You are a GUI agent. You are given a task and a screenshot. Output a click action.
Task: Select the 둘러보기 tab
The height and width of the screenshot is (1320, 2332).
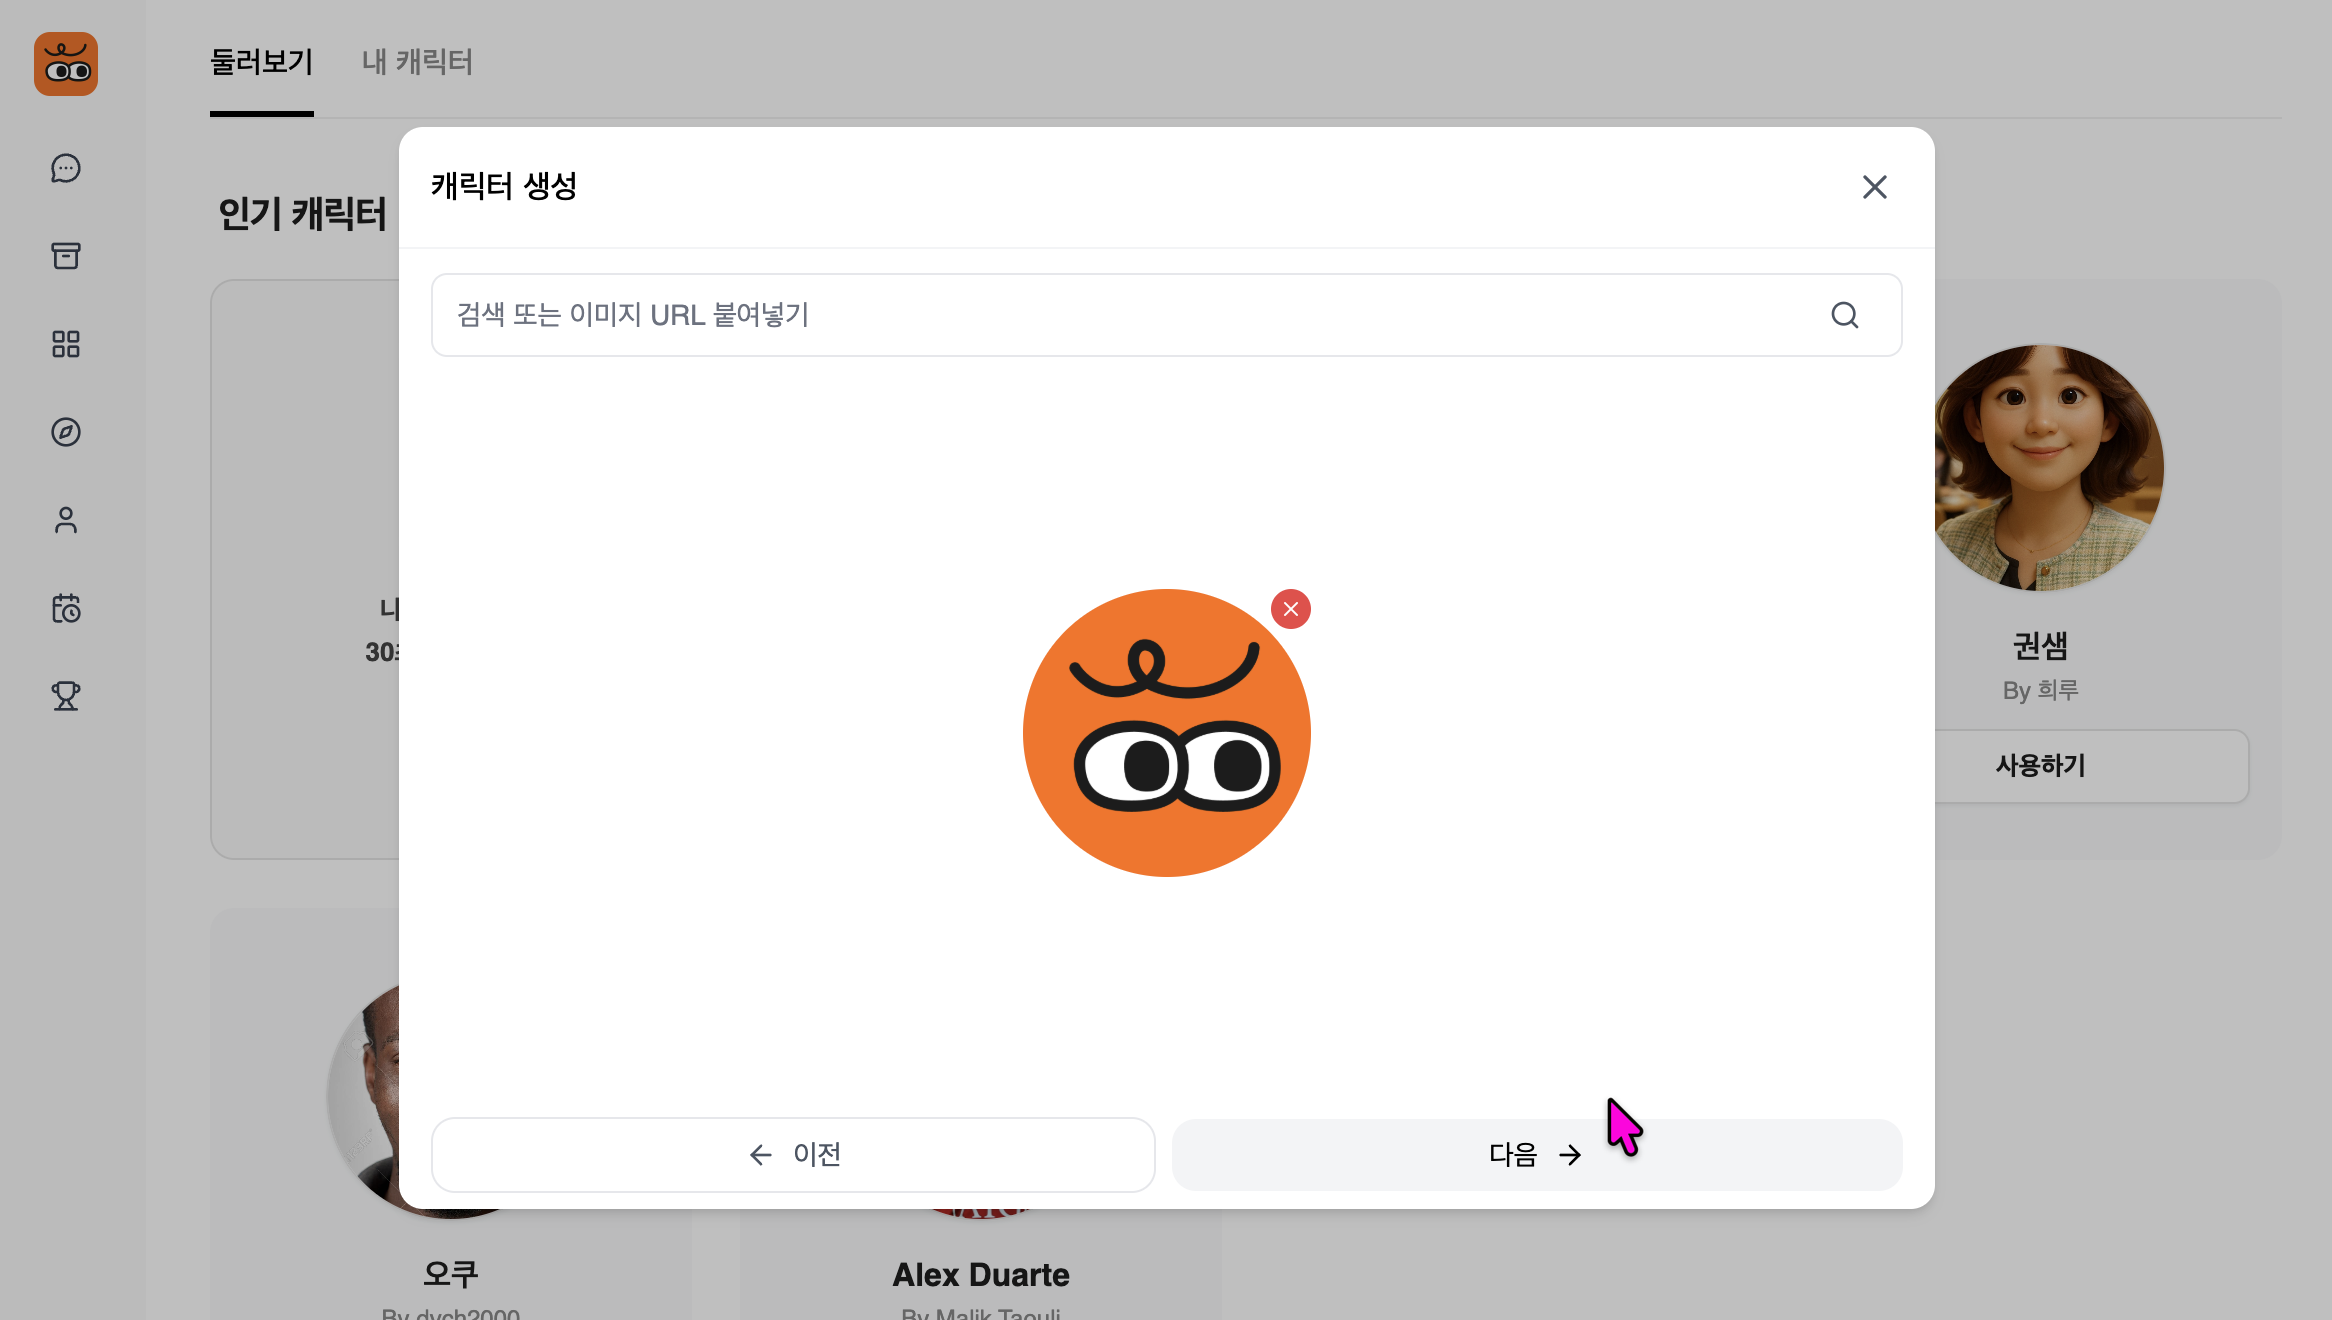click(260, 62)
